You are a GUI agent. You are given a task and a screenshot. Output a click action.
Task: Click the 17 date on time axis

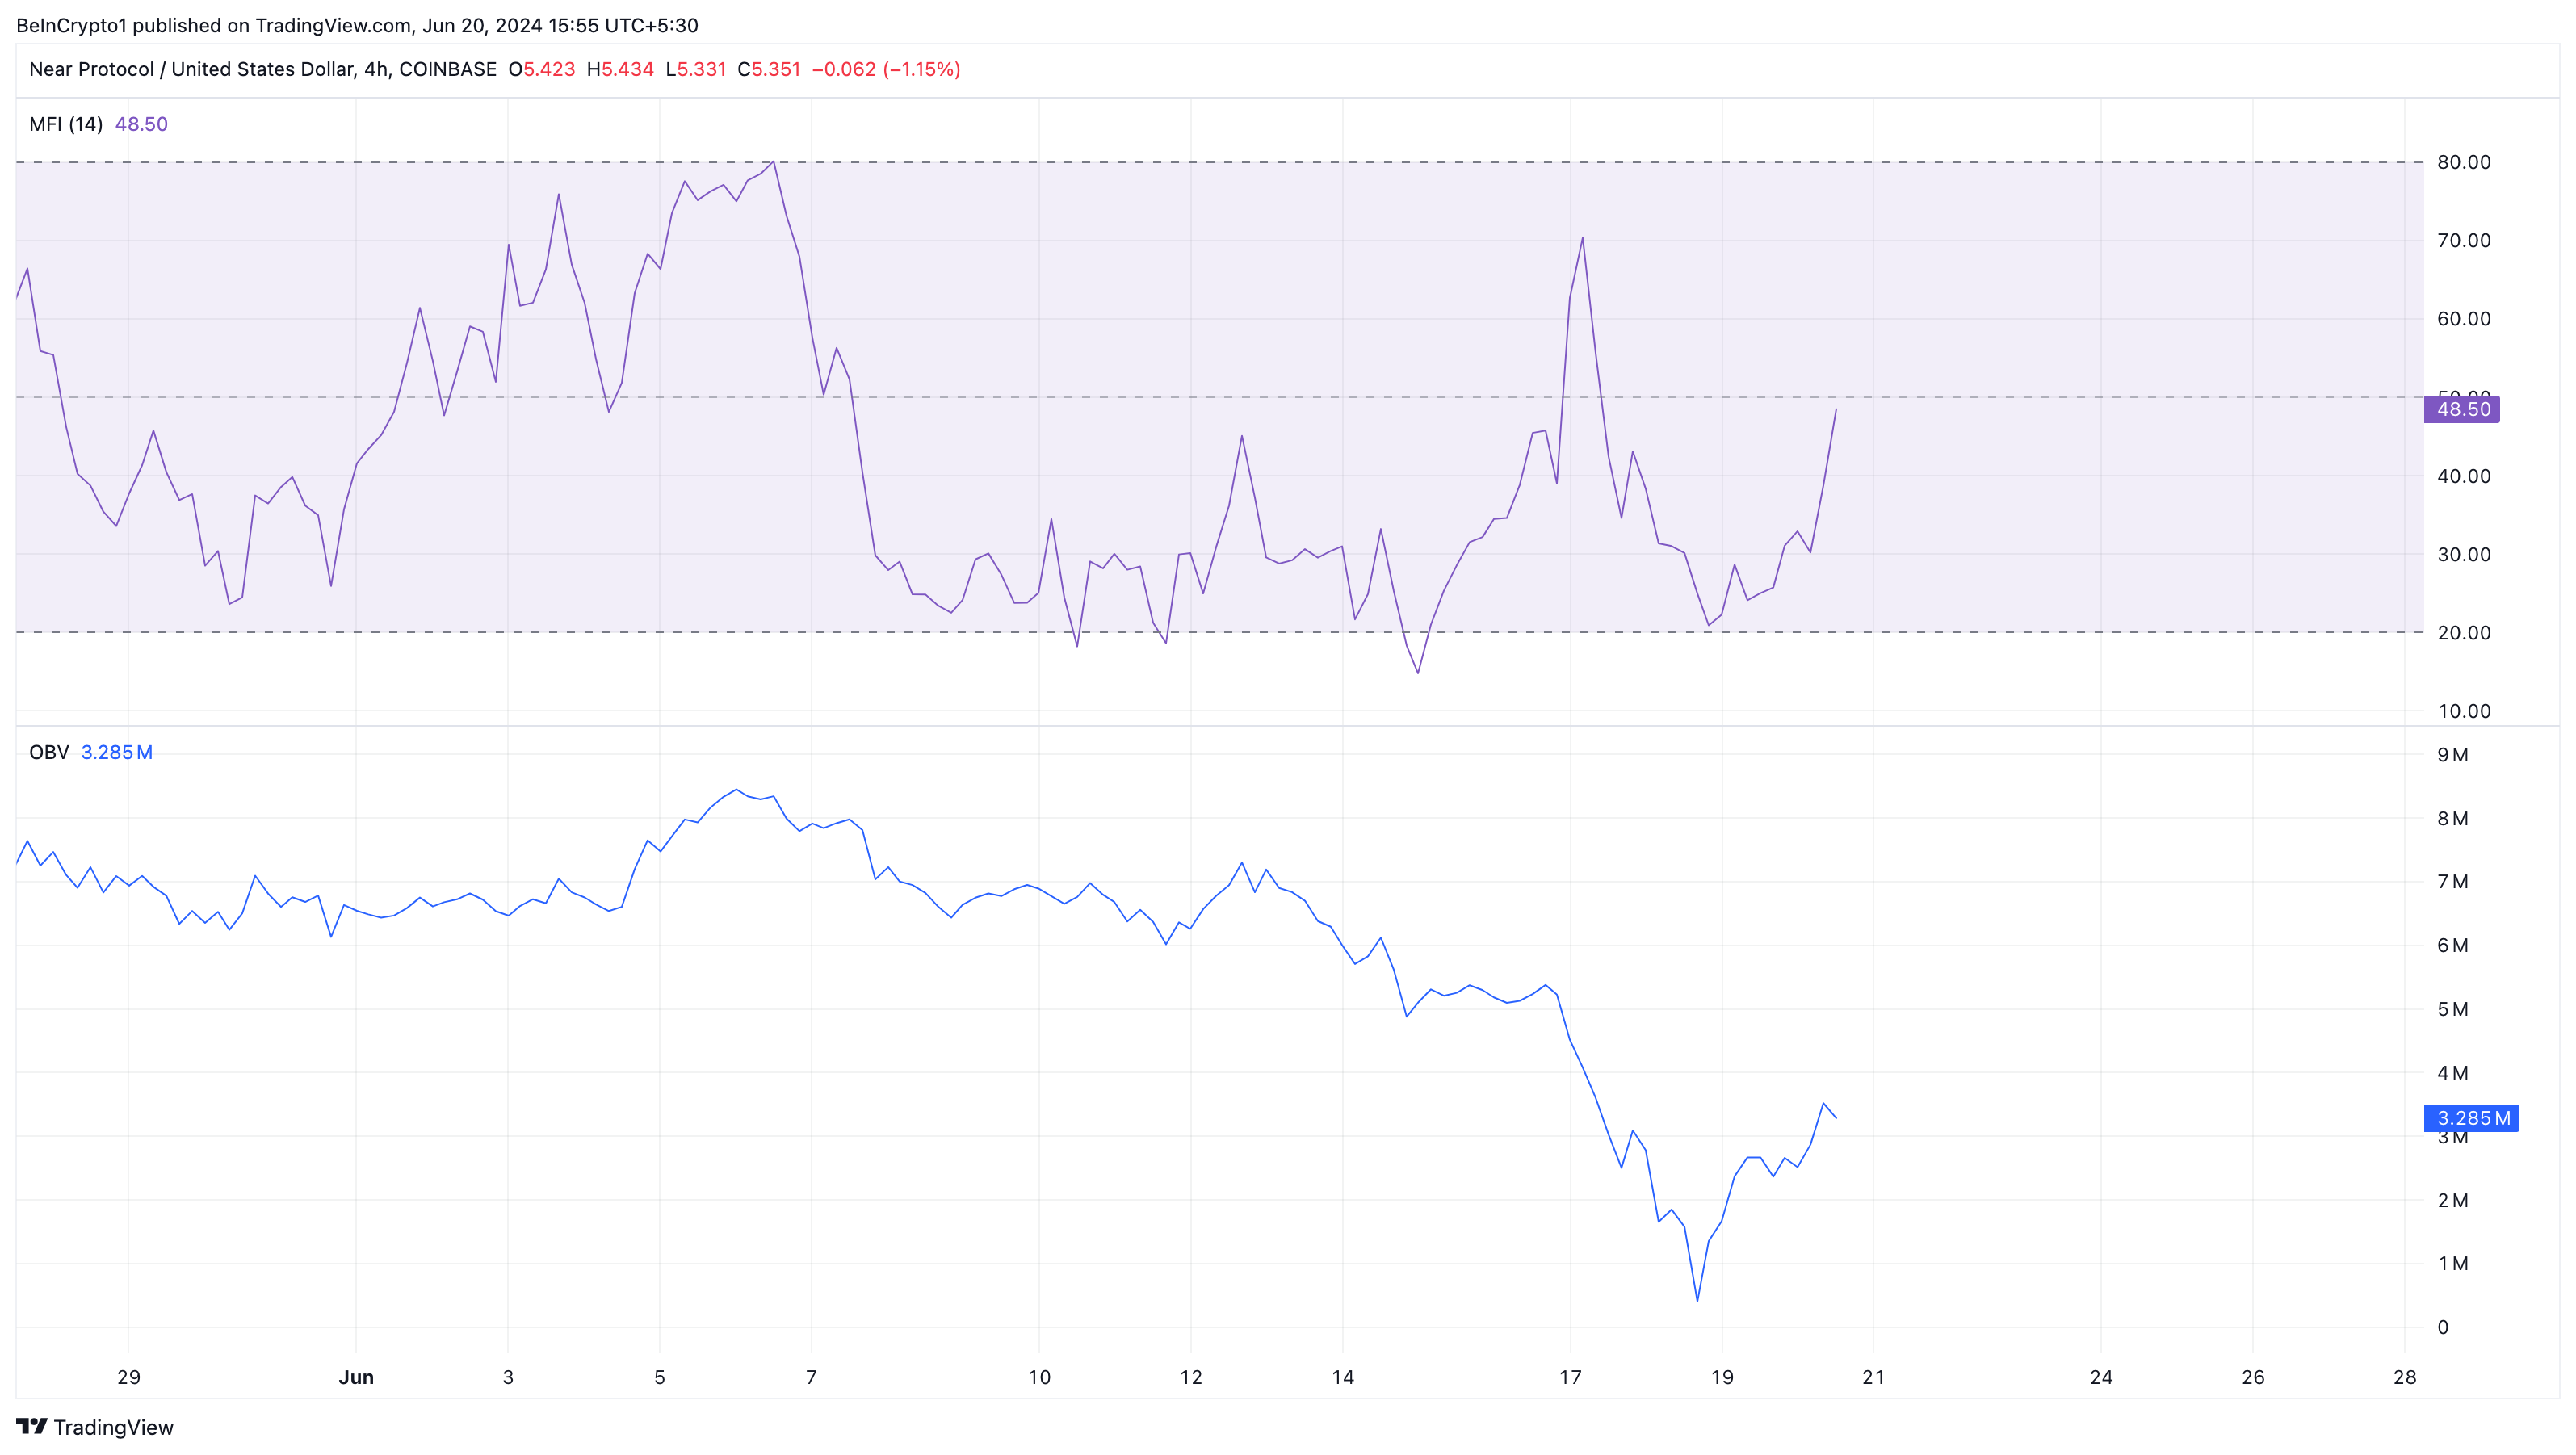coord(1570,1377)
